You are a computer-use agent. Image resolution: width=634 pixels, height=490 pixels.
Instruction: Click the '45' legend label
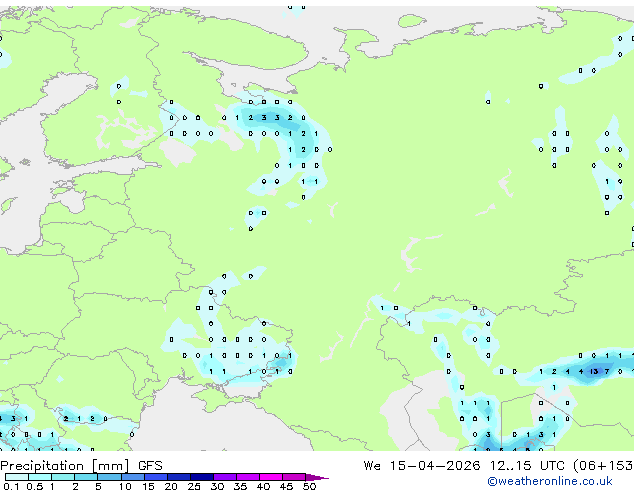tap(286, 486)
